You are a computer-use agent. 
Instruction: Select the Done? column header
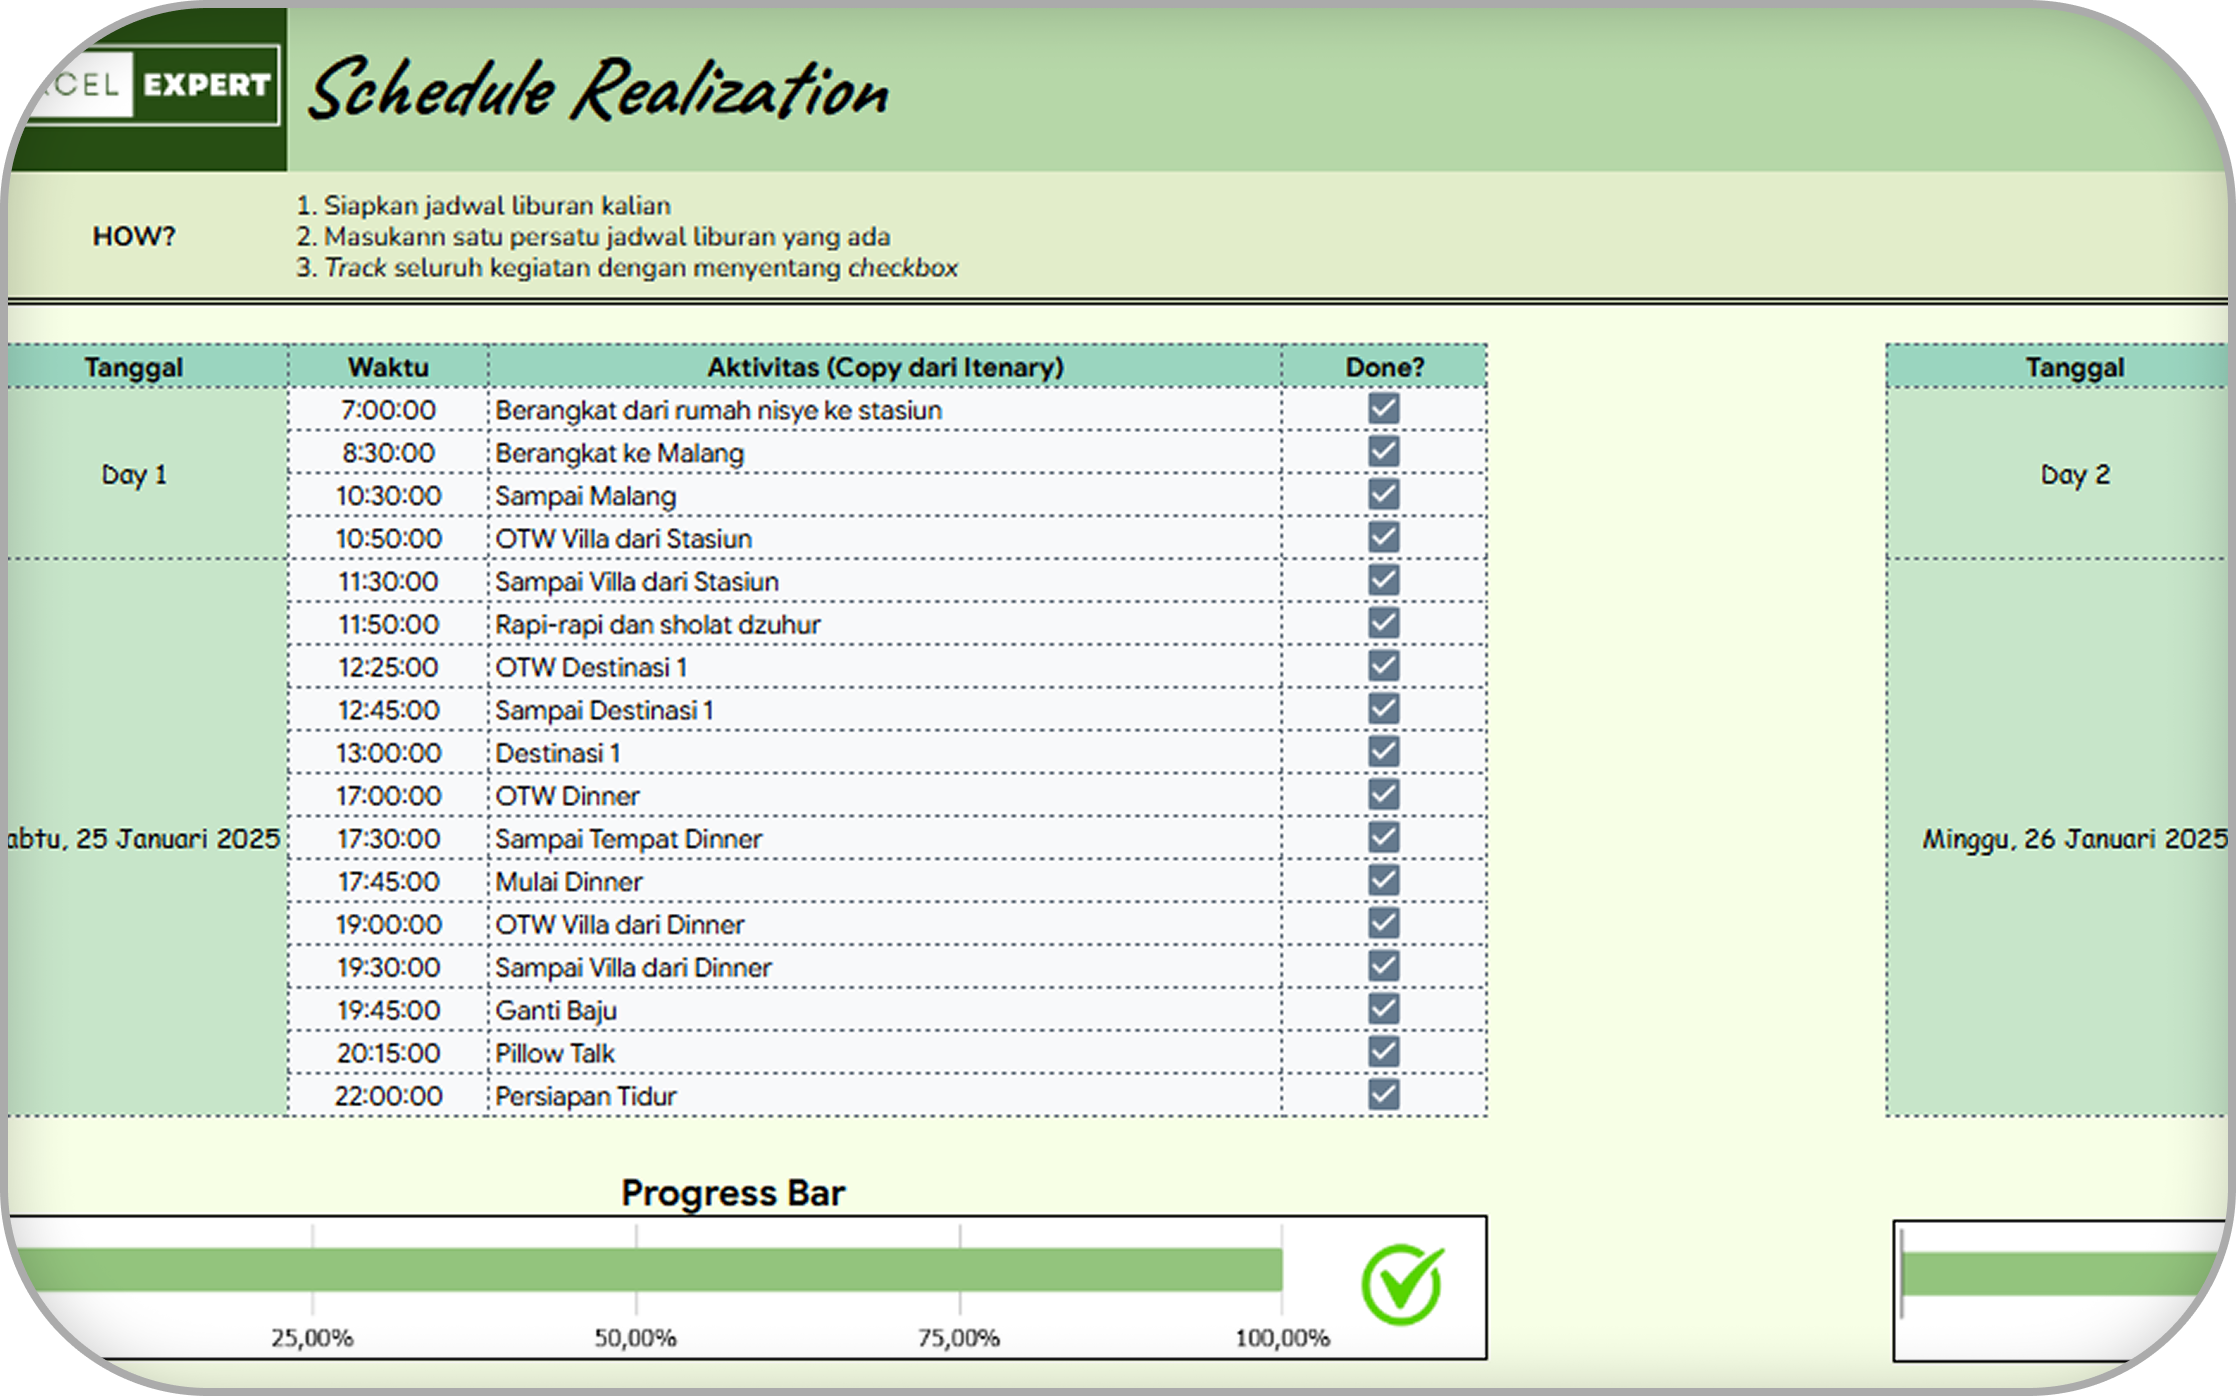(x=1384, y=367)
